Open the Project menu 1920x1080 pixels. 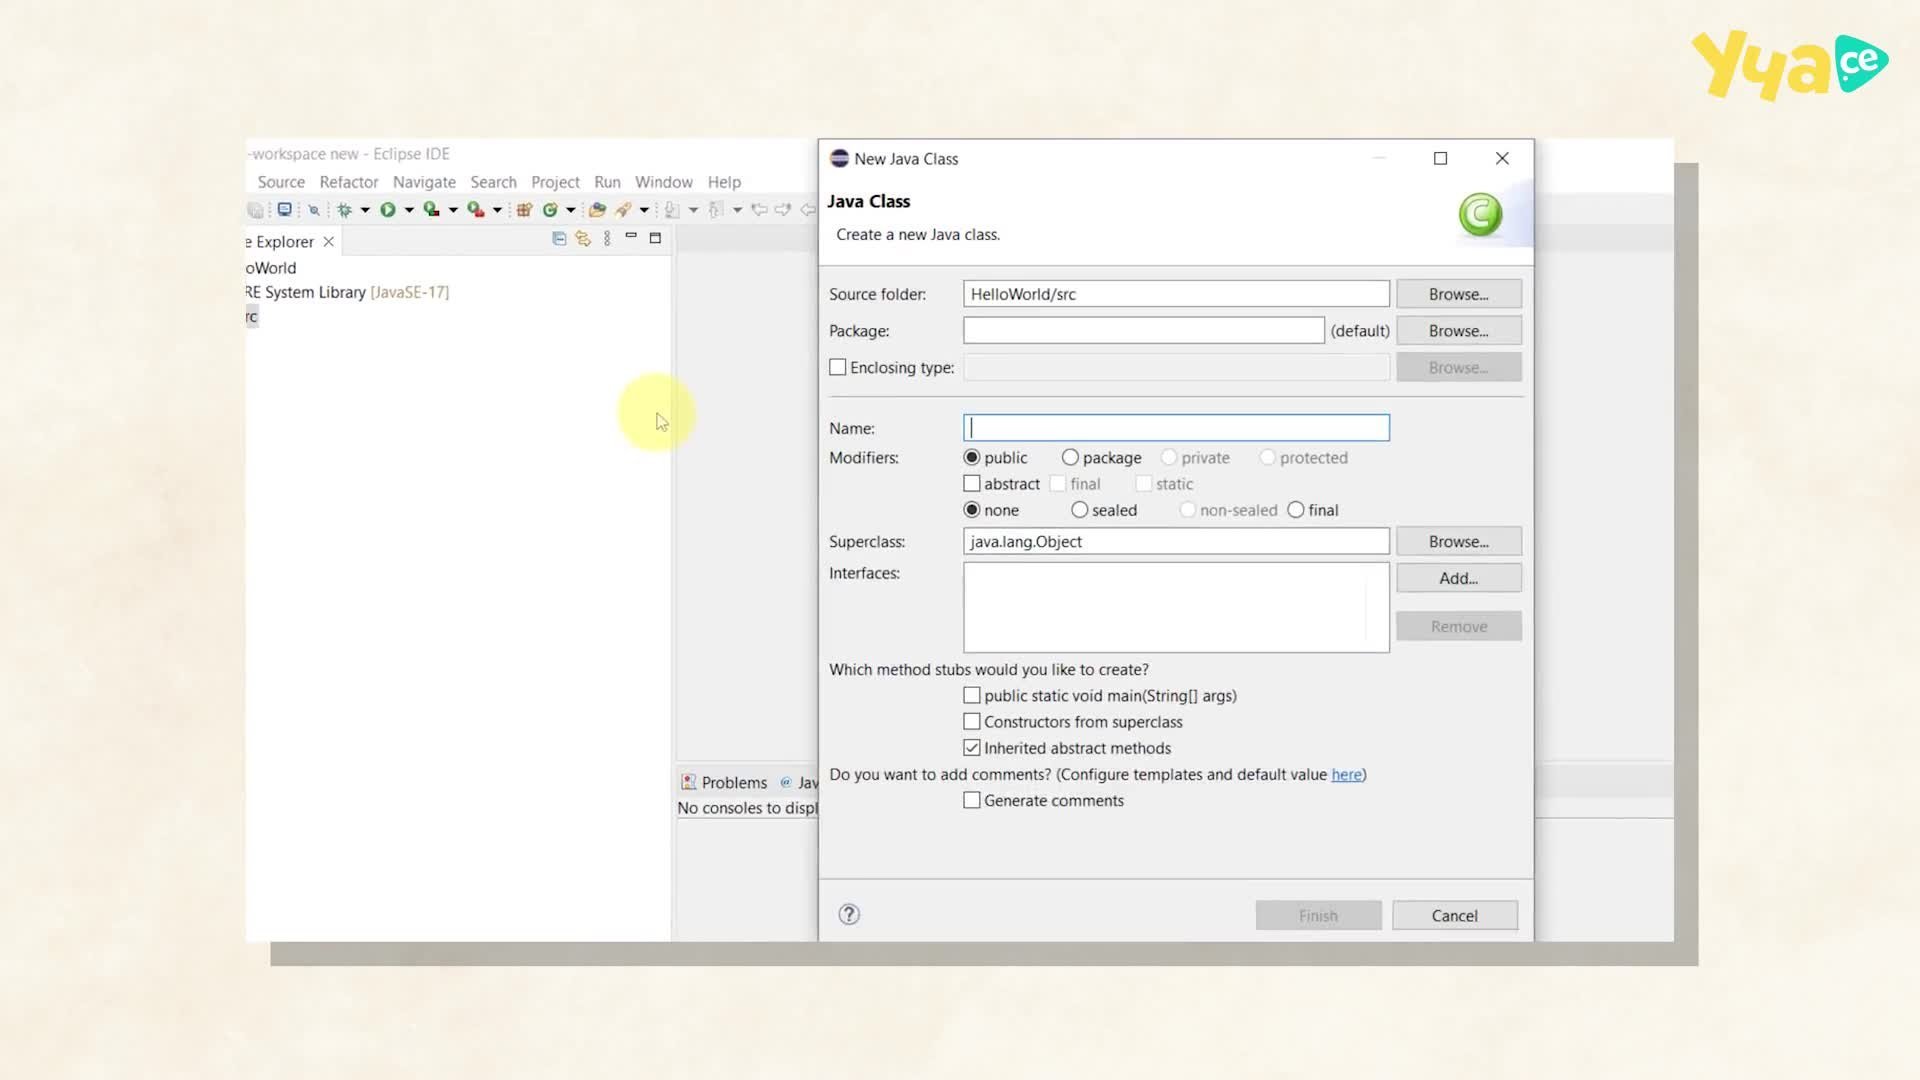pos(555,182)
